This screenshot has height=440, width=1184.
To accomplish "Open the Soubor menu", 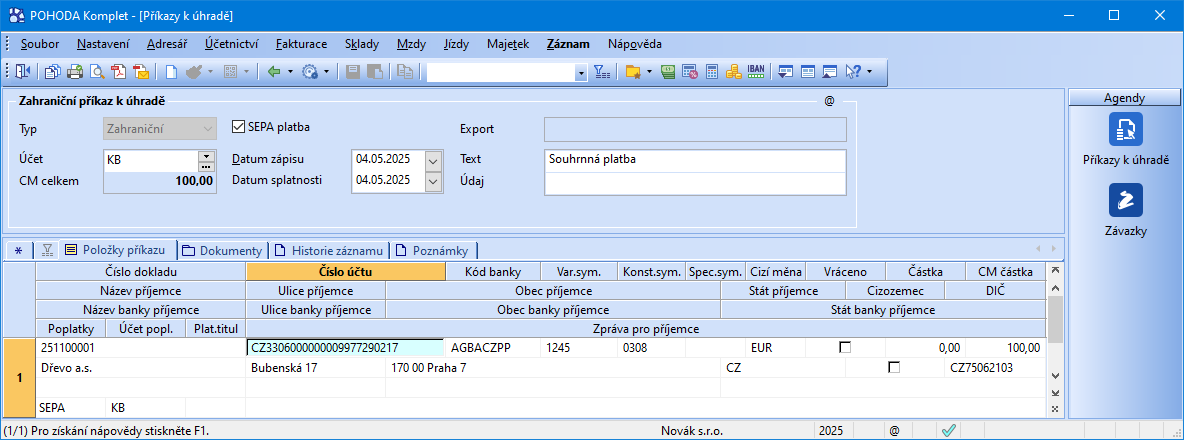I will [x=40, y=44].
